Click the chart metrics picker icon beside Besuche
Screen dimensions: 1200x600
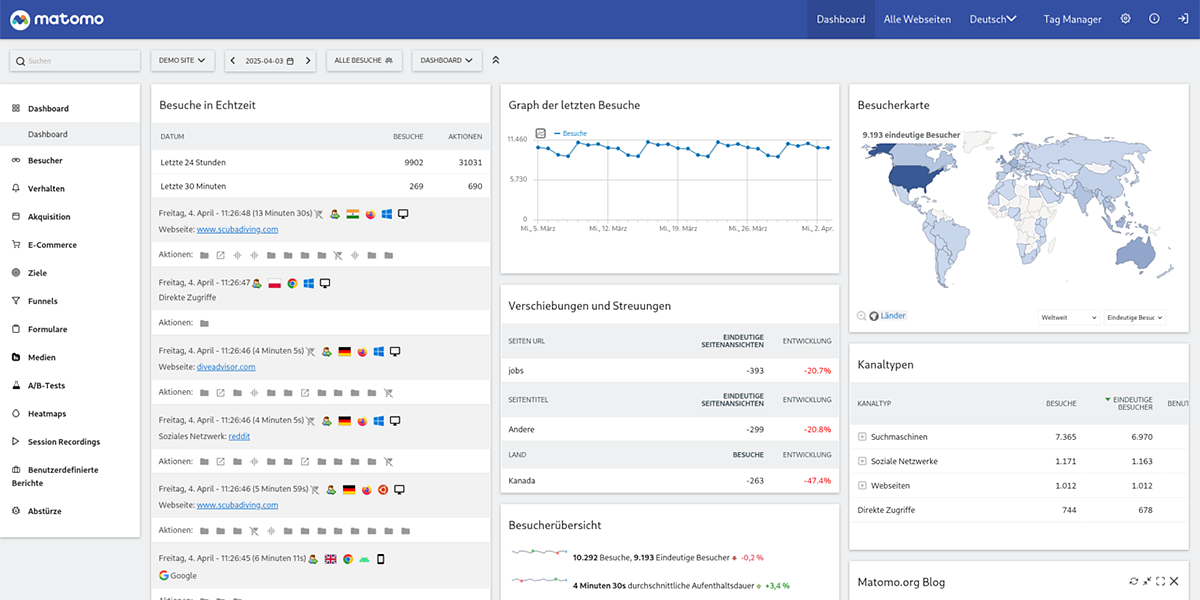coord(541,133)
